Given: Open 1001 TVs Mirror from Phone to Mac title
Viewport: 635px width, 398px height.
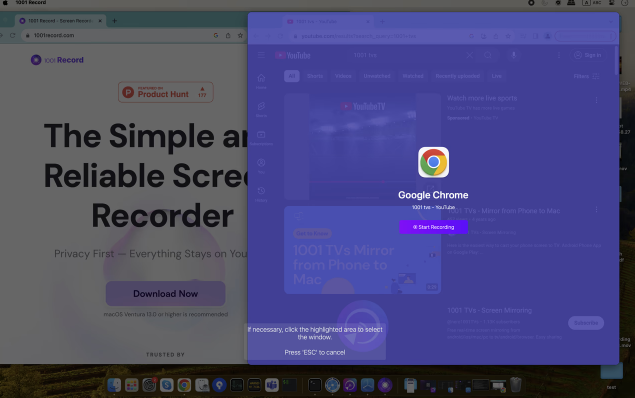Looking at the screenshot, I should (504, 211).
